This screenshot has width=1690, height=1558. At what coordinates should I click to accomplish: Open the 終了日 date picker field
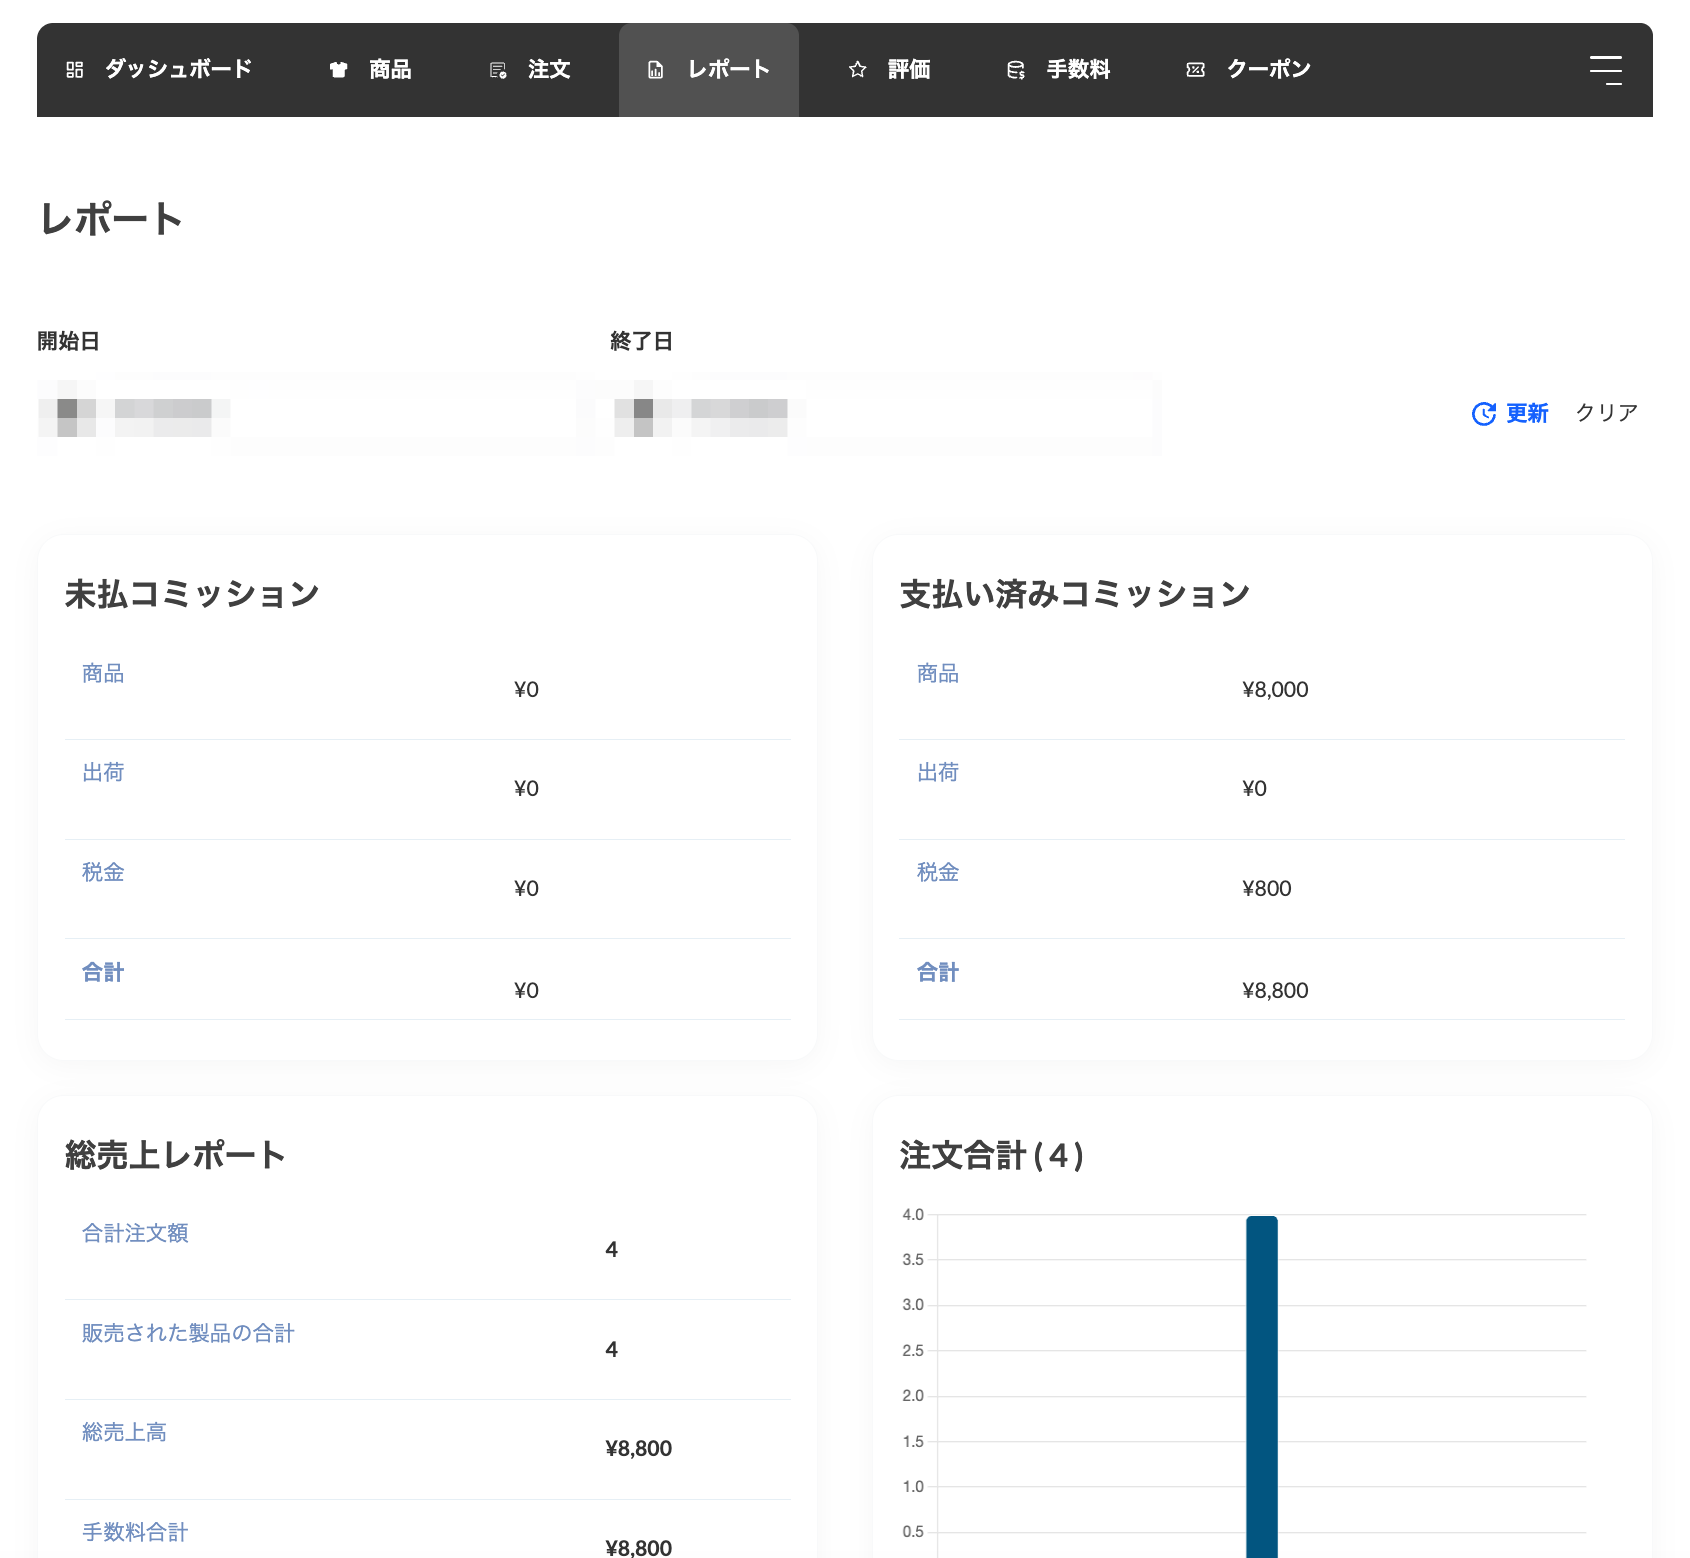coord(880,415)
